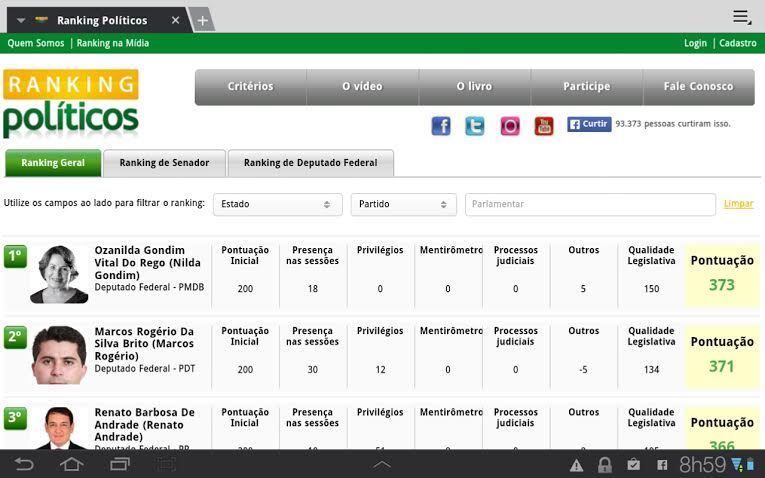
Task: Open the YouTube social icon
Action: point(544,126)
